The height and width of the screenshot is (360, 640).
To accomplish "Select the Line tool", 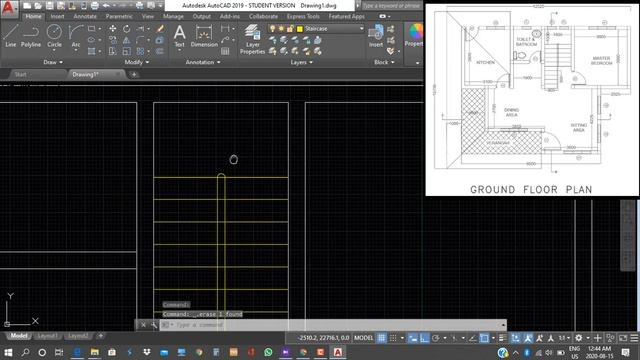I will pyautogui.click(x=10, y=36).
